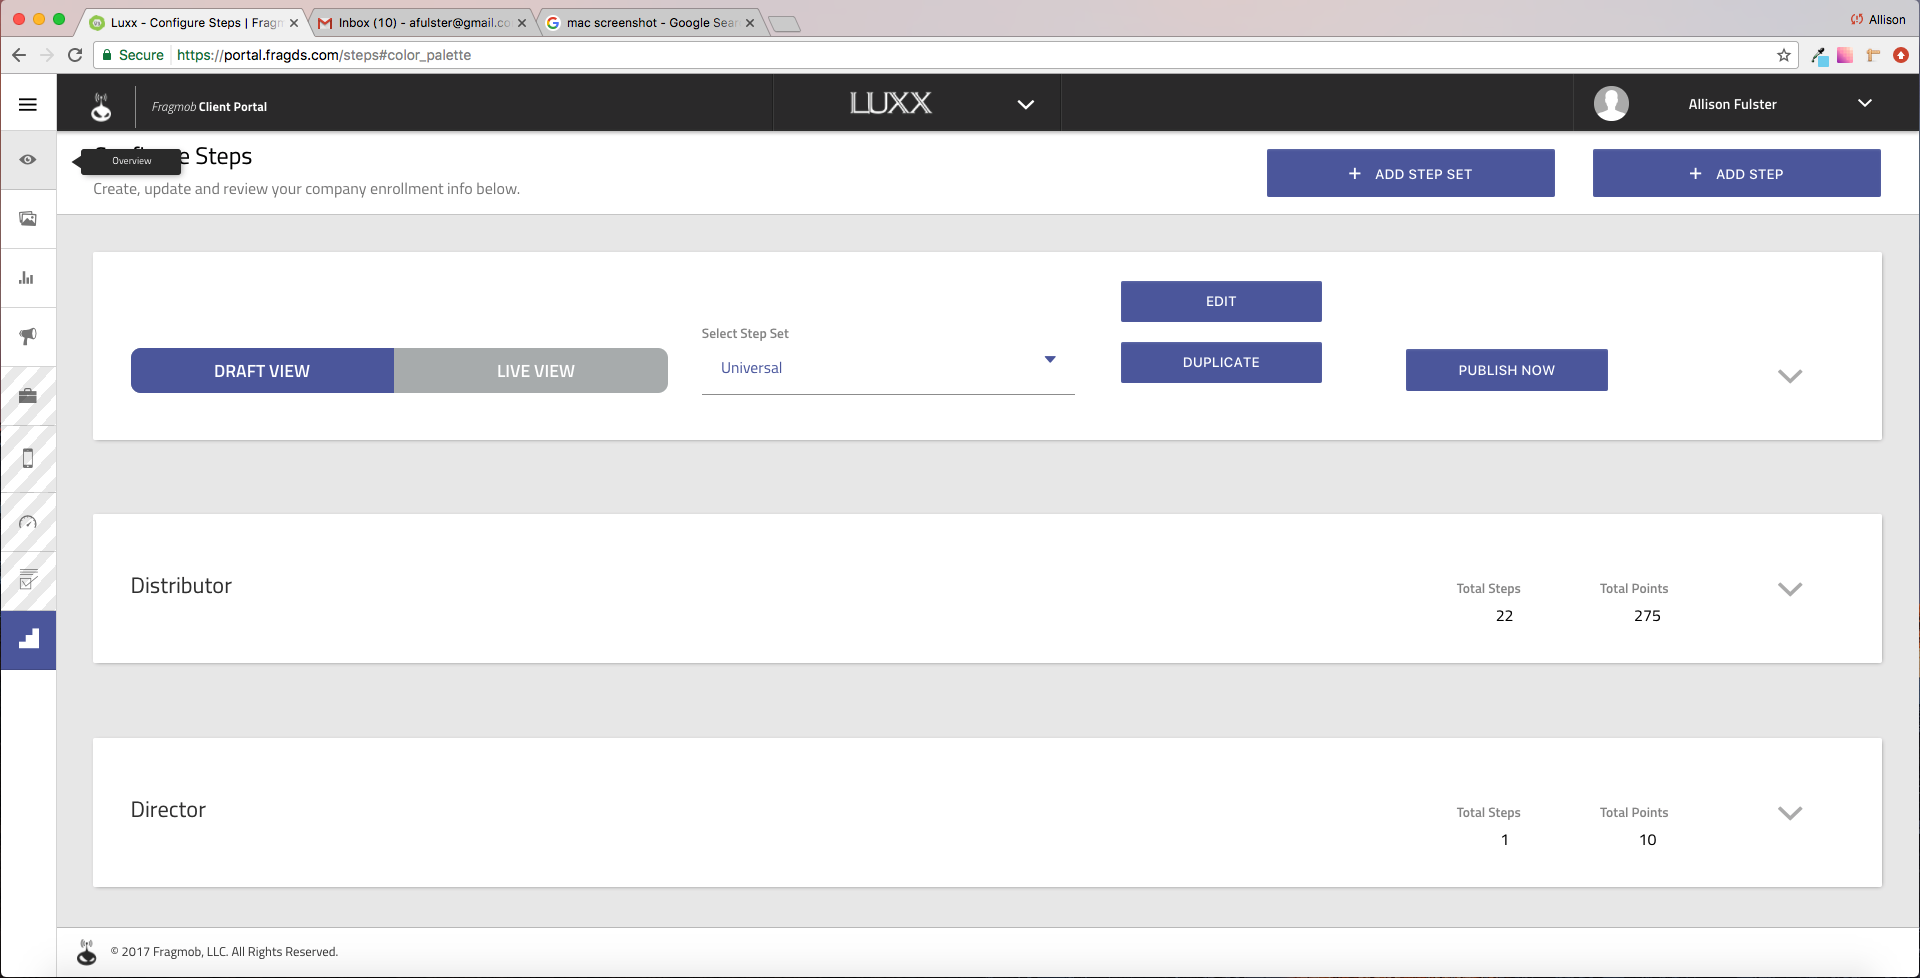
Task: Open the image gallery sidebar icon
Action: [28, 219]
